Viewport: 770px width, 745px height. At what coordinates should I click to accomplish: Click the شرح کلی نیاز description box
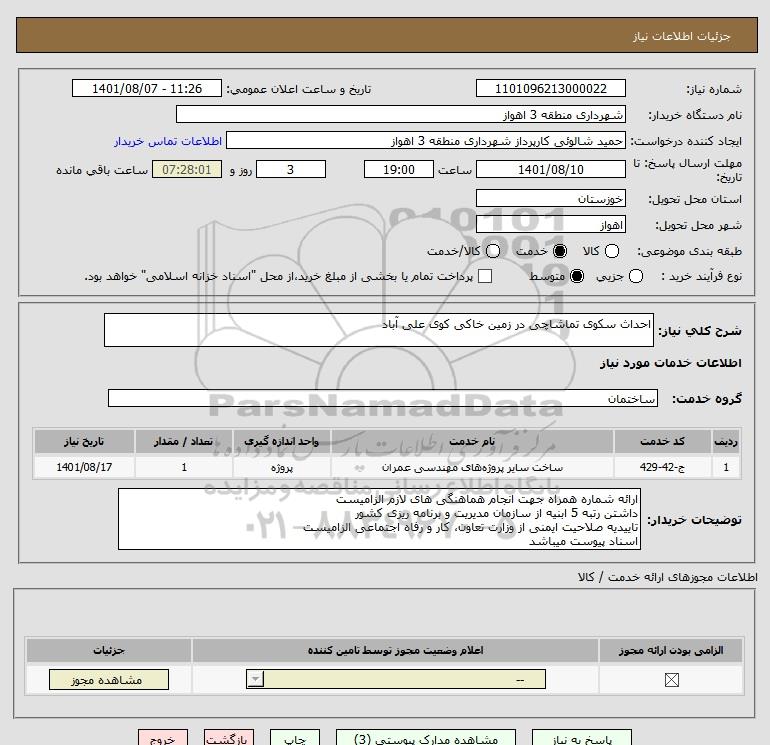coord(379,330)
